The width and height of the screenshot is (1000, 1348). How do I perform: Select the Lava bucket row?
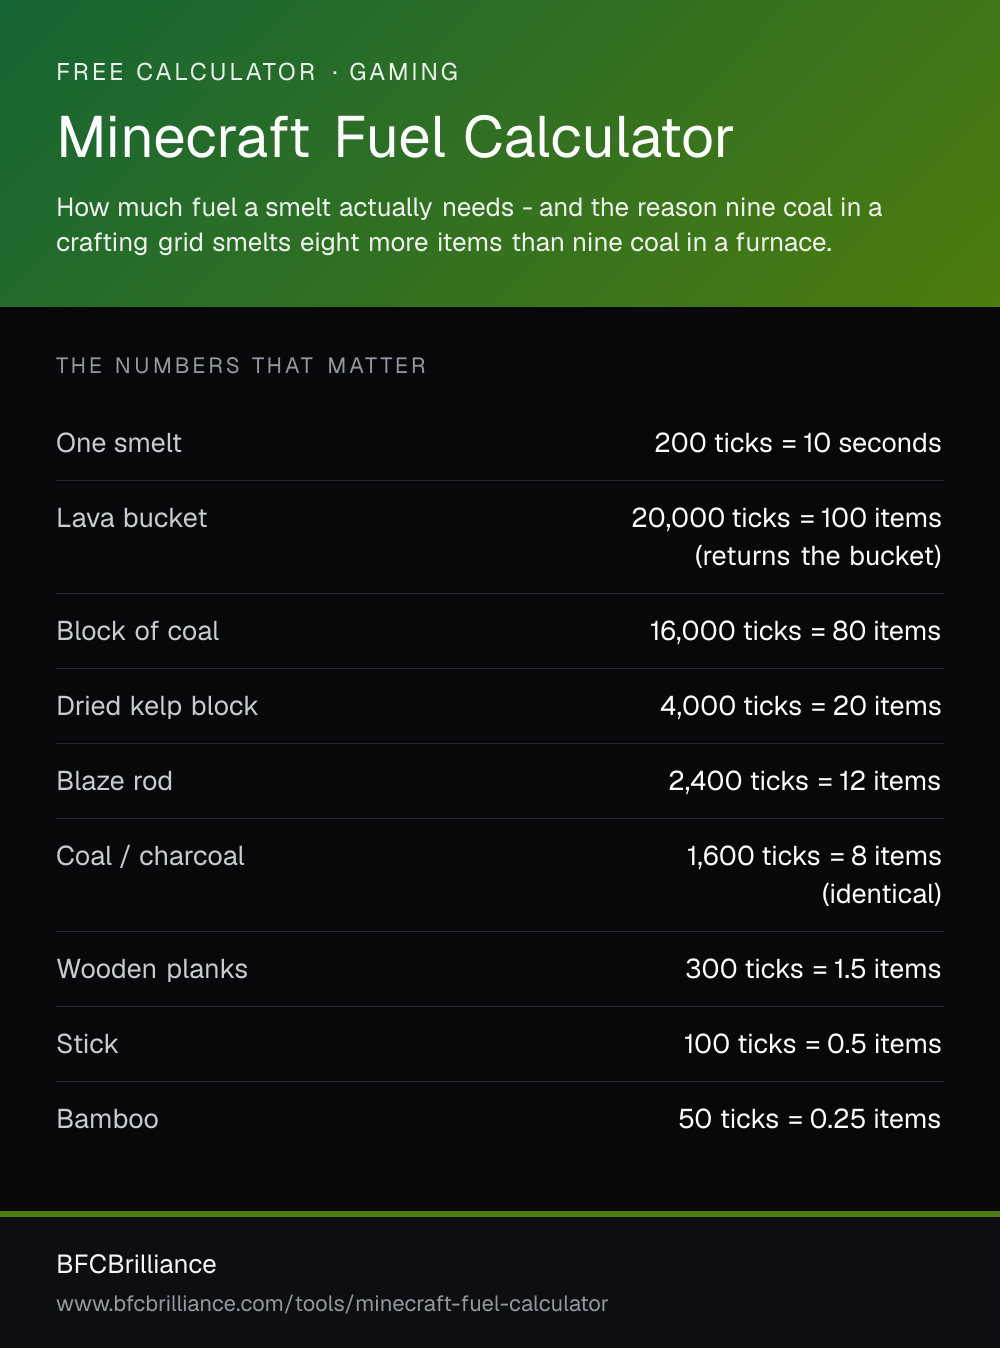click(500, 537)
